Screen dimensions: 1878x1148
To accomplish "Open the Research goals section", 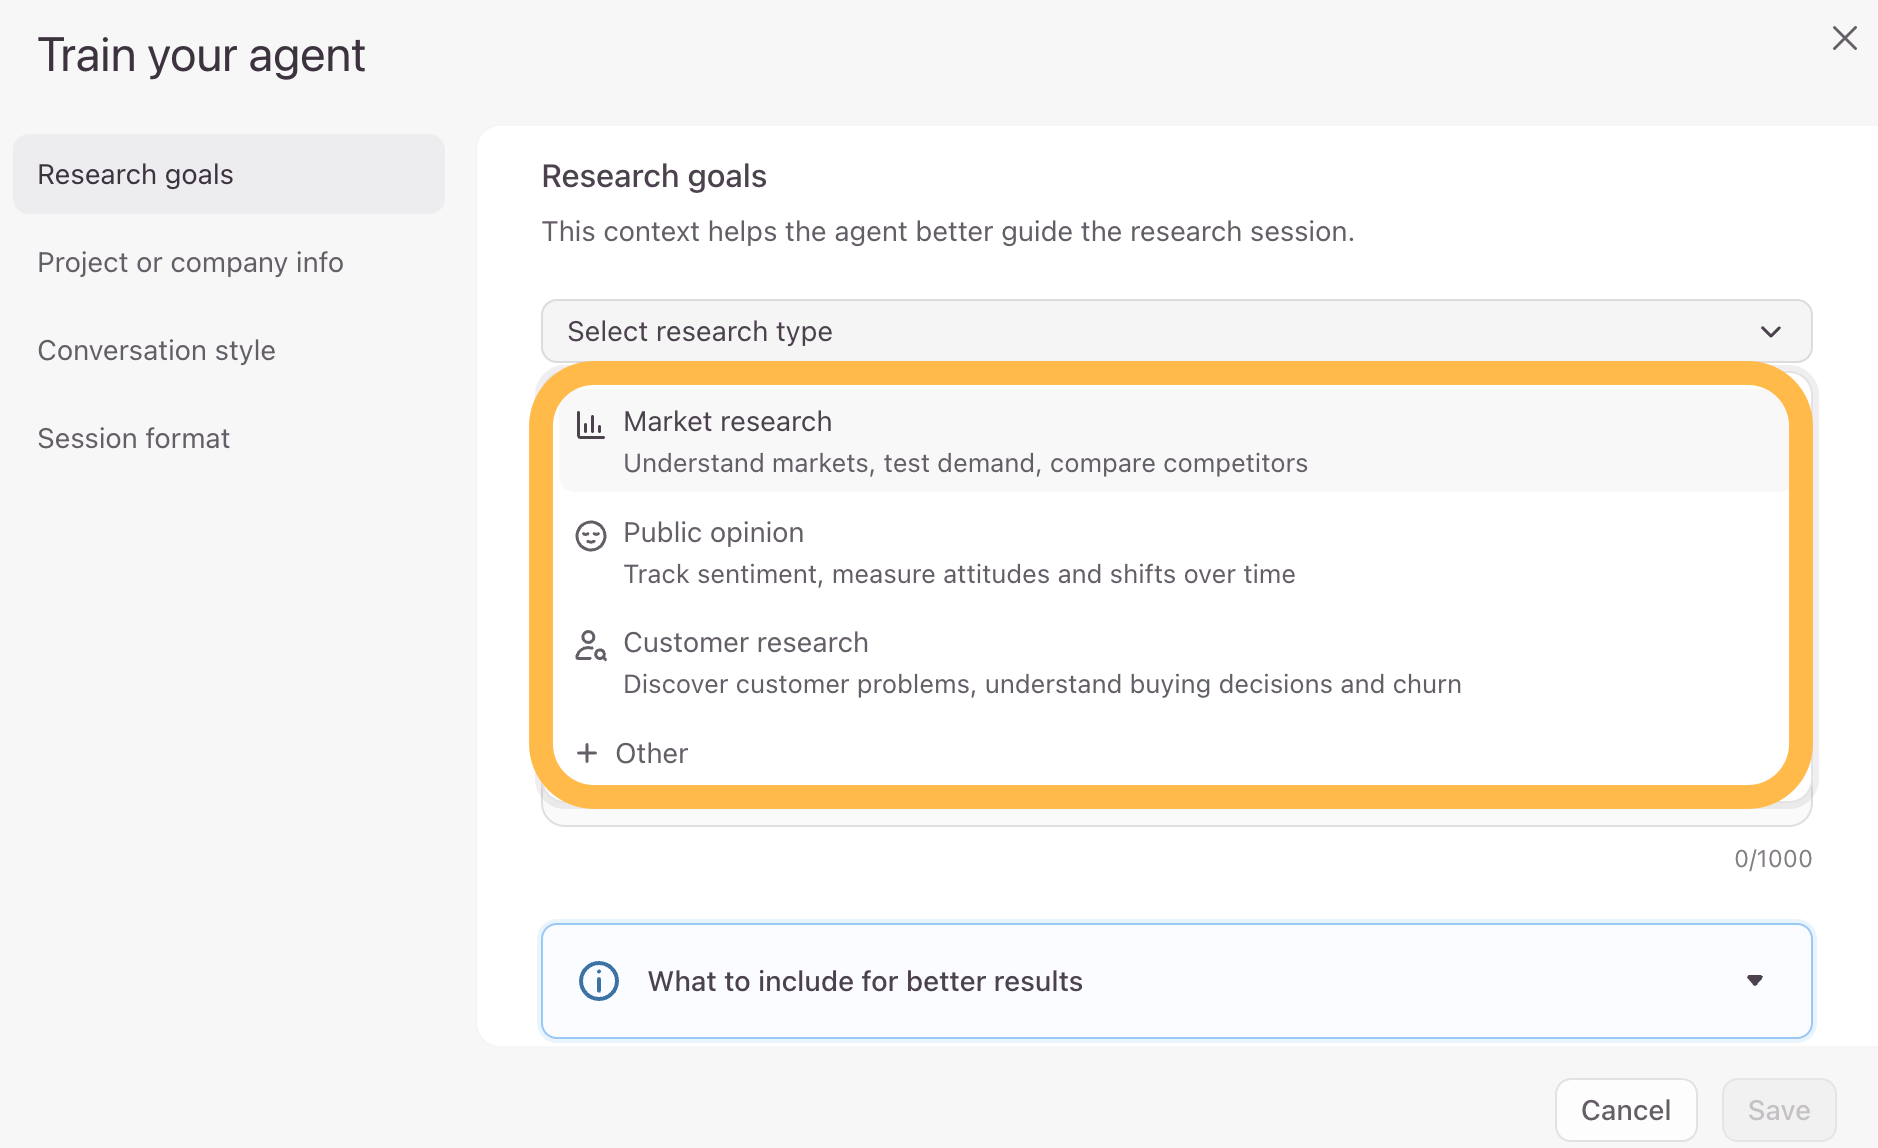I will click(229, 174).
